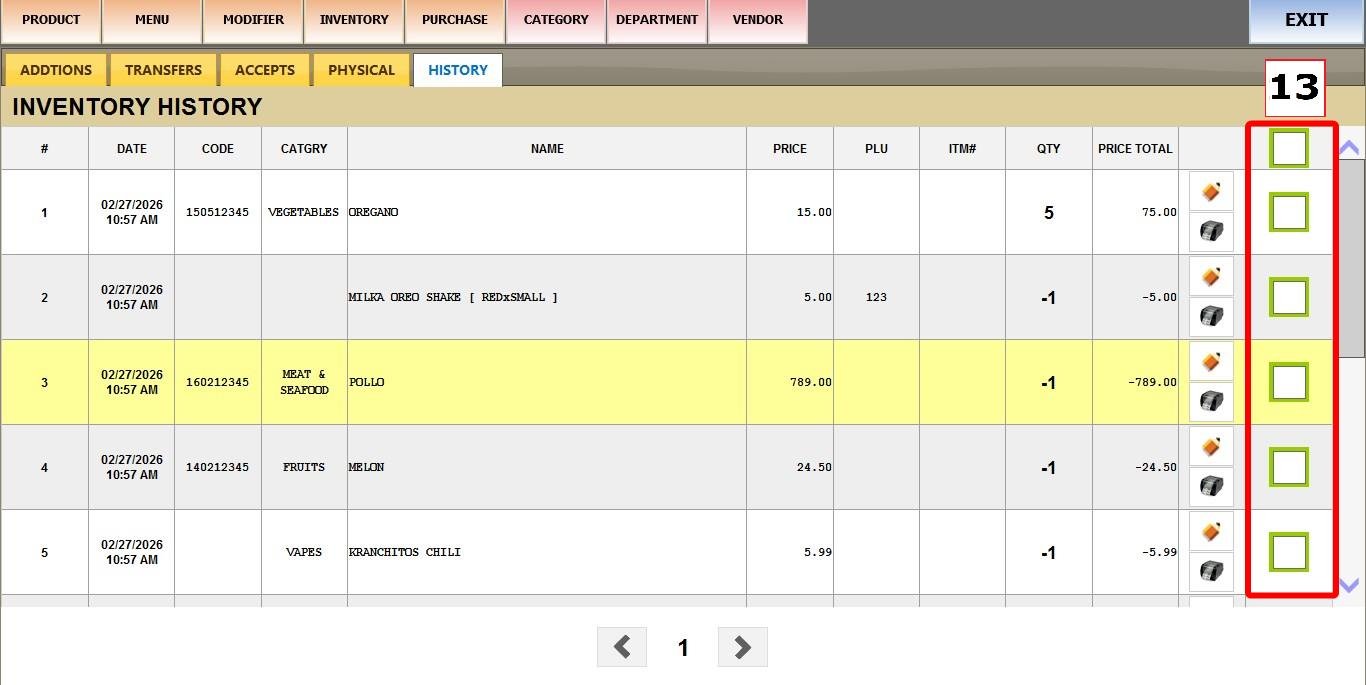The width and height of the screenshot is (1366, 685).
Task: Click the vertical scrollbar thumb
Action: (1351, 257)
